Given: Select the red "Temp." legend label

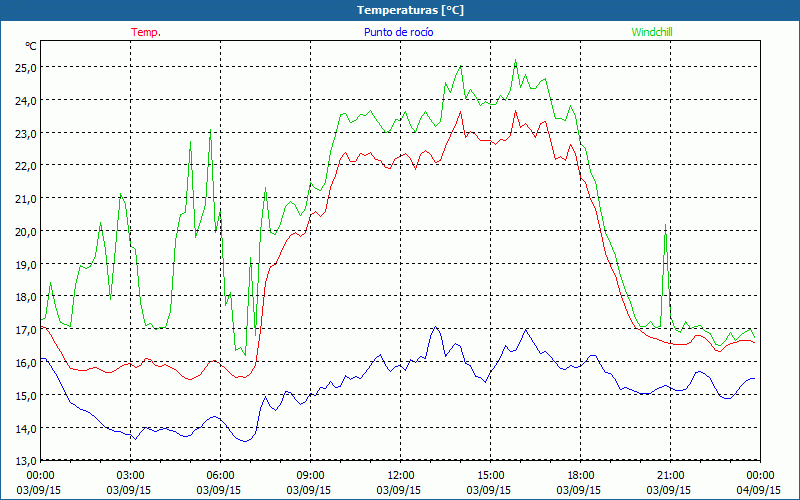Looking at the screenshot, I should 146,32.
